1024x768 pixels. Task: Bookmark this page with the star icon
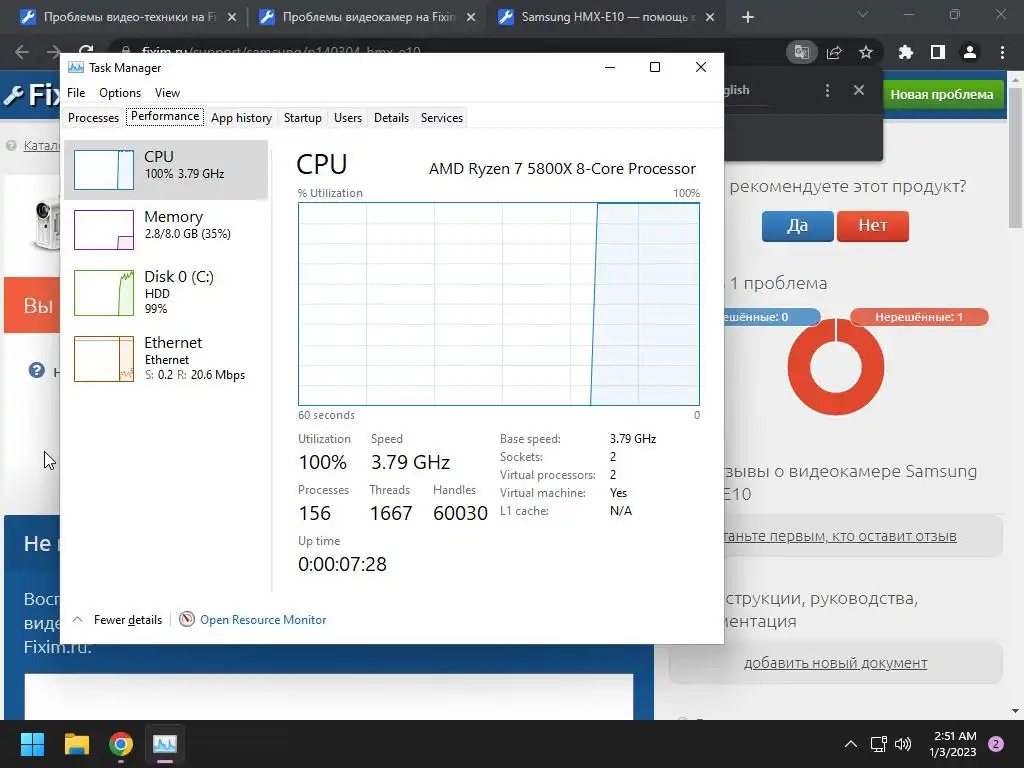[x=866, y=52]
